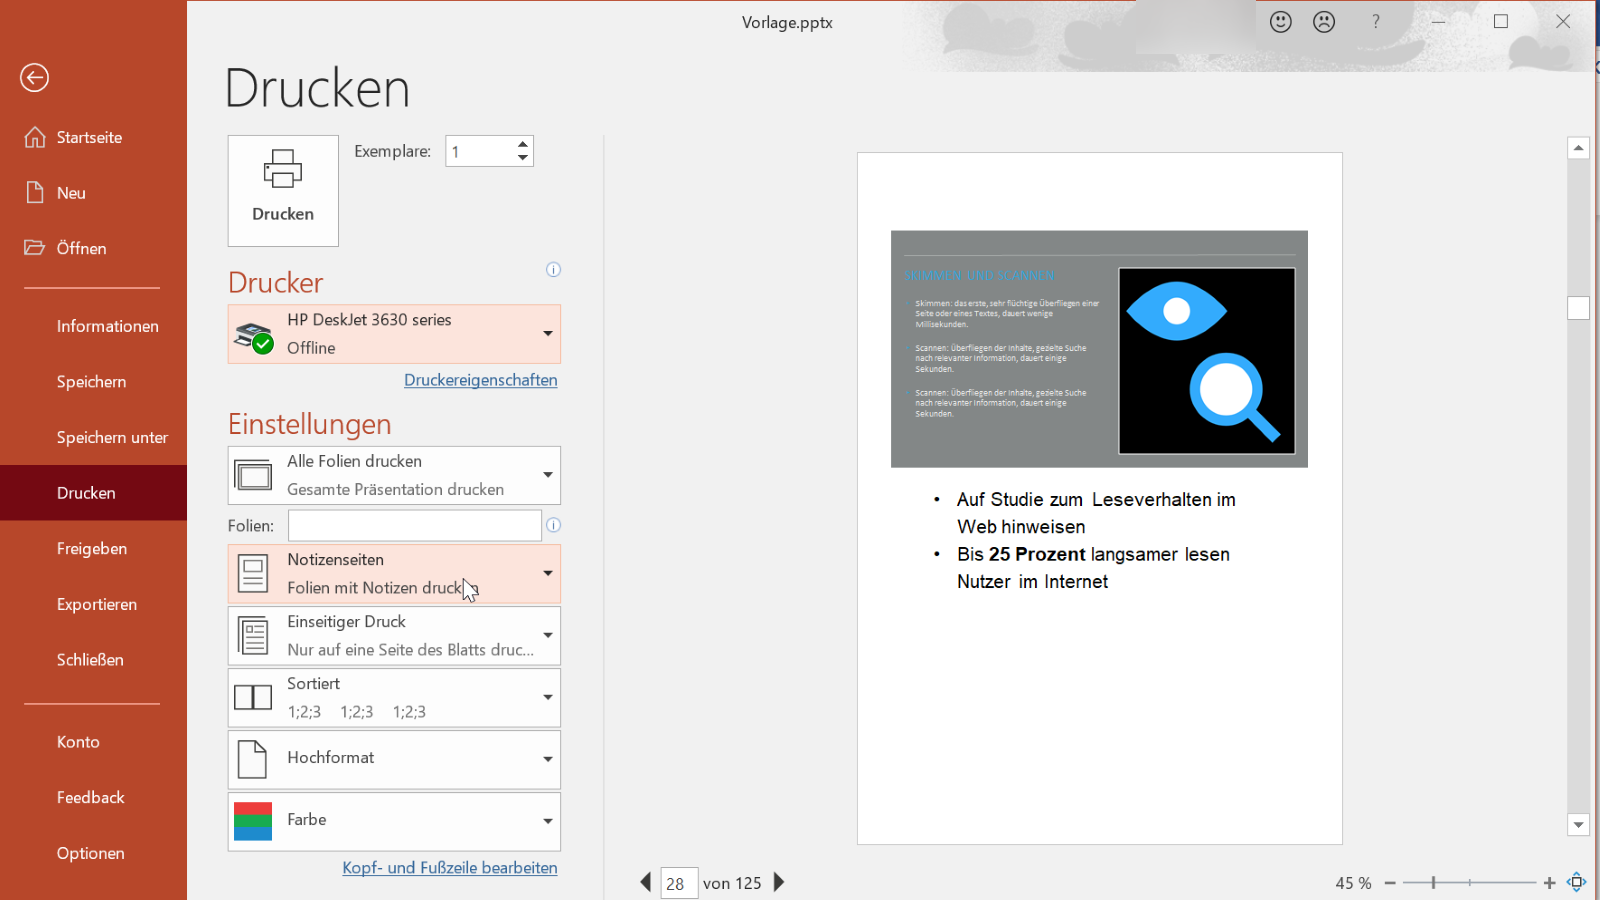Click the printer icon Drucken button
This screenshot has height=900, width=1600.
[x=283, y=190]
